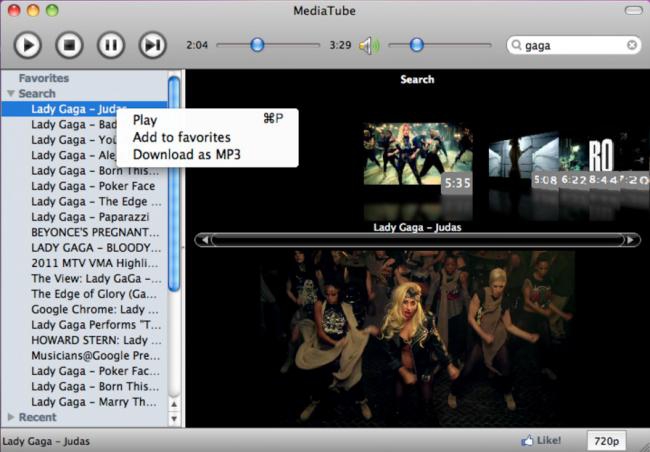This screenshot has height=452, width=650.
Task: Select 2011 MTV VMA Highli... row
Action: point(84,262)
